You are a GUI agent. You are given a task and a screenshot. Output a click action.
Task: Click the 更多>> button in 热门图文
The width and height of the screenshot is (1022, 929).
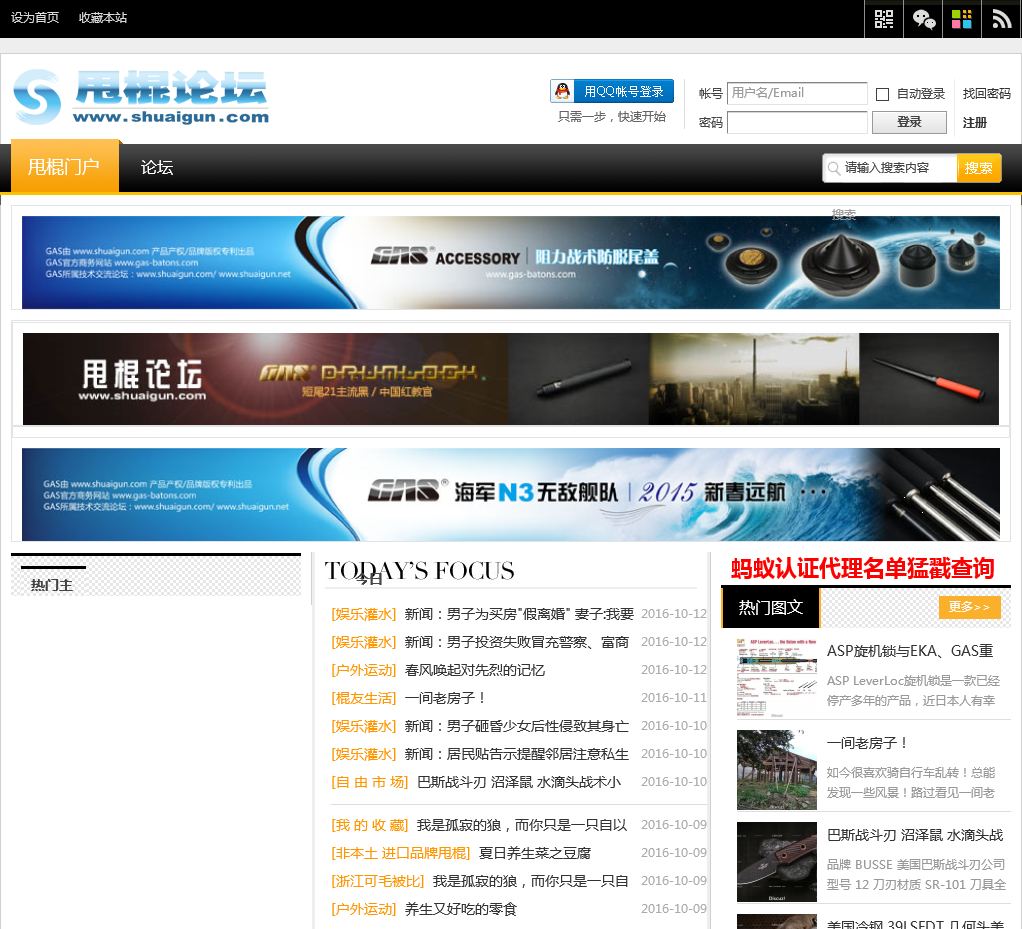tap(969, 607)
